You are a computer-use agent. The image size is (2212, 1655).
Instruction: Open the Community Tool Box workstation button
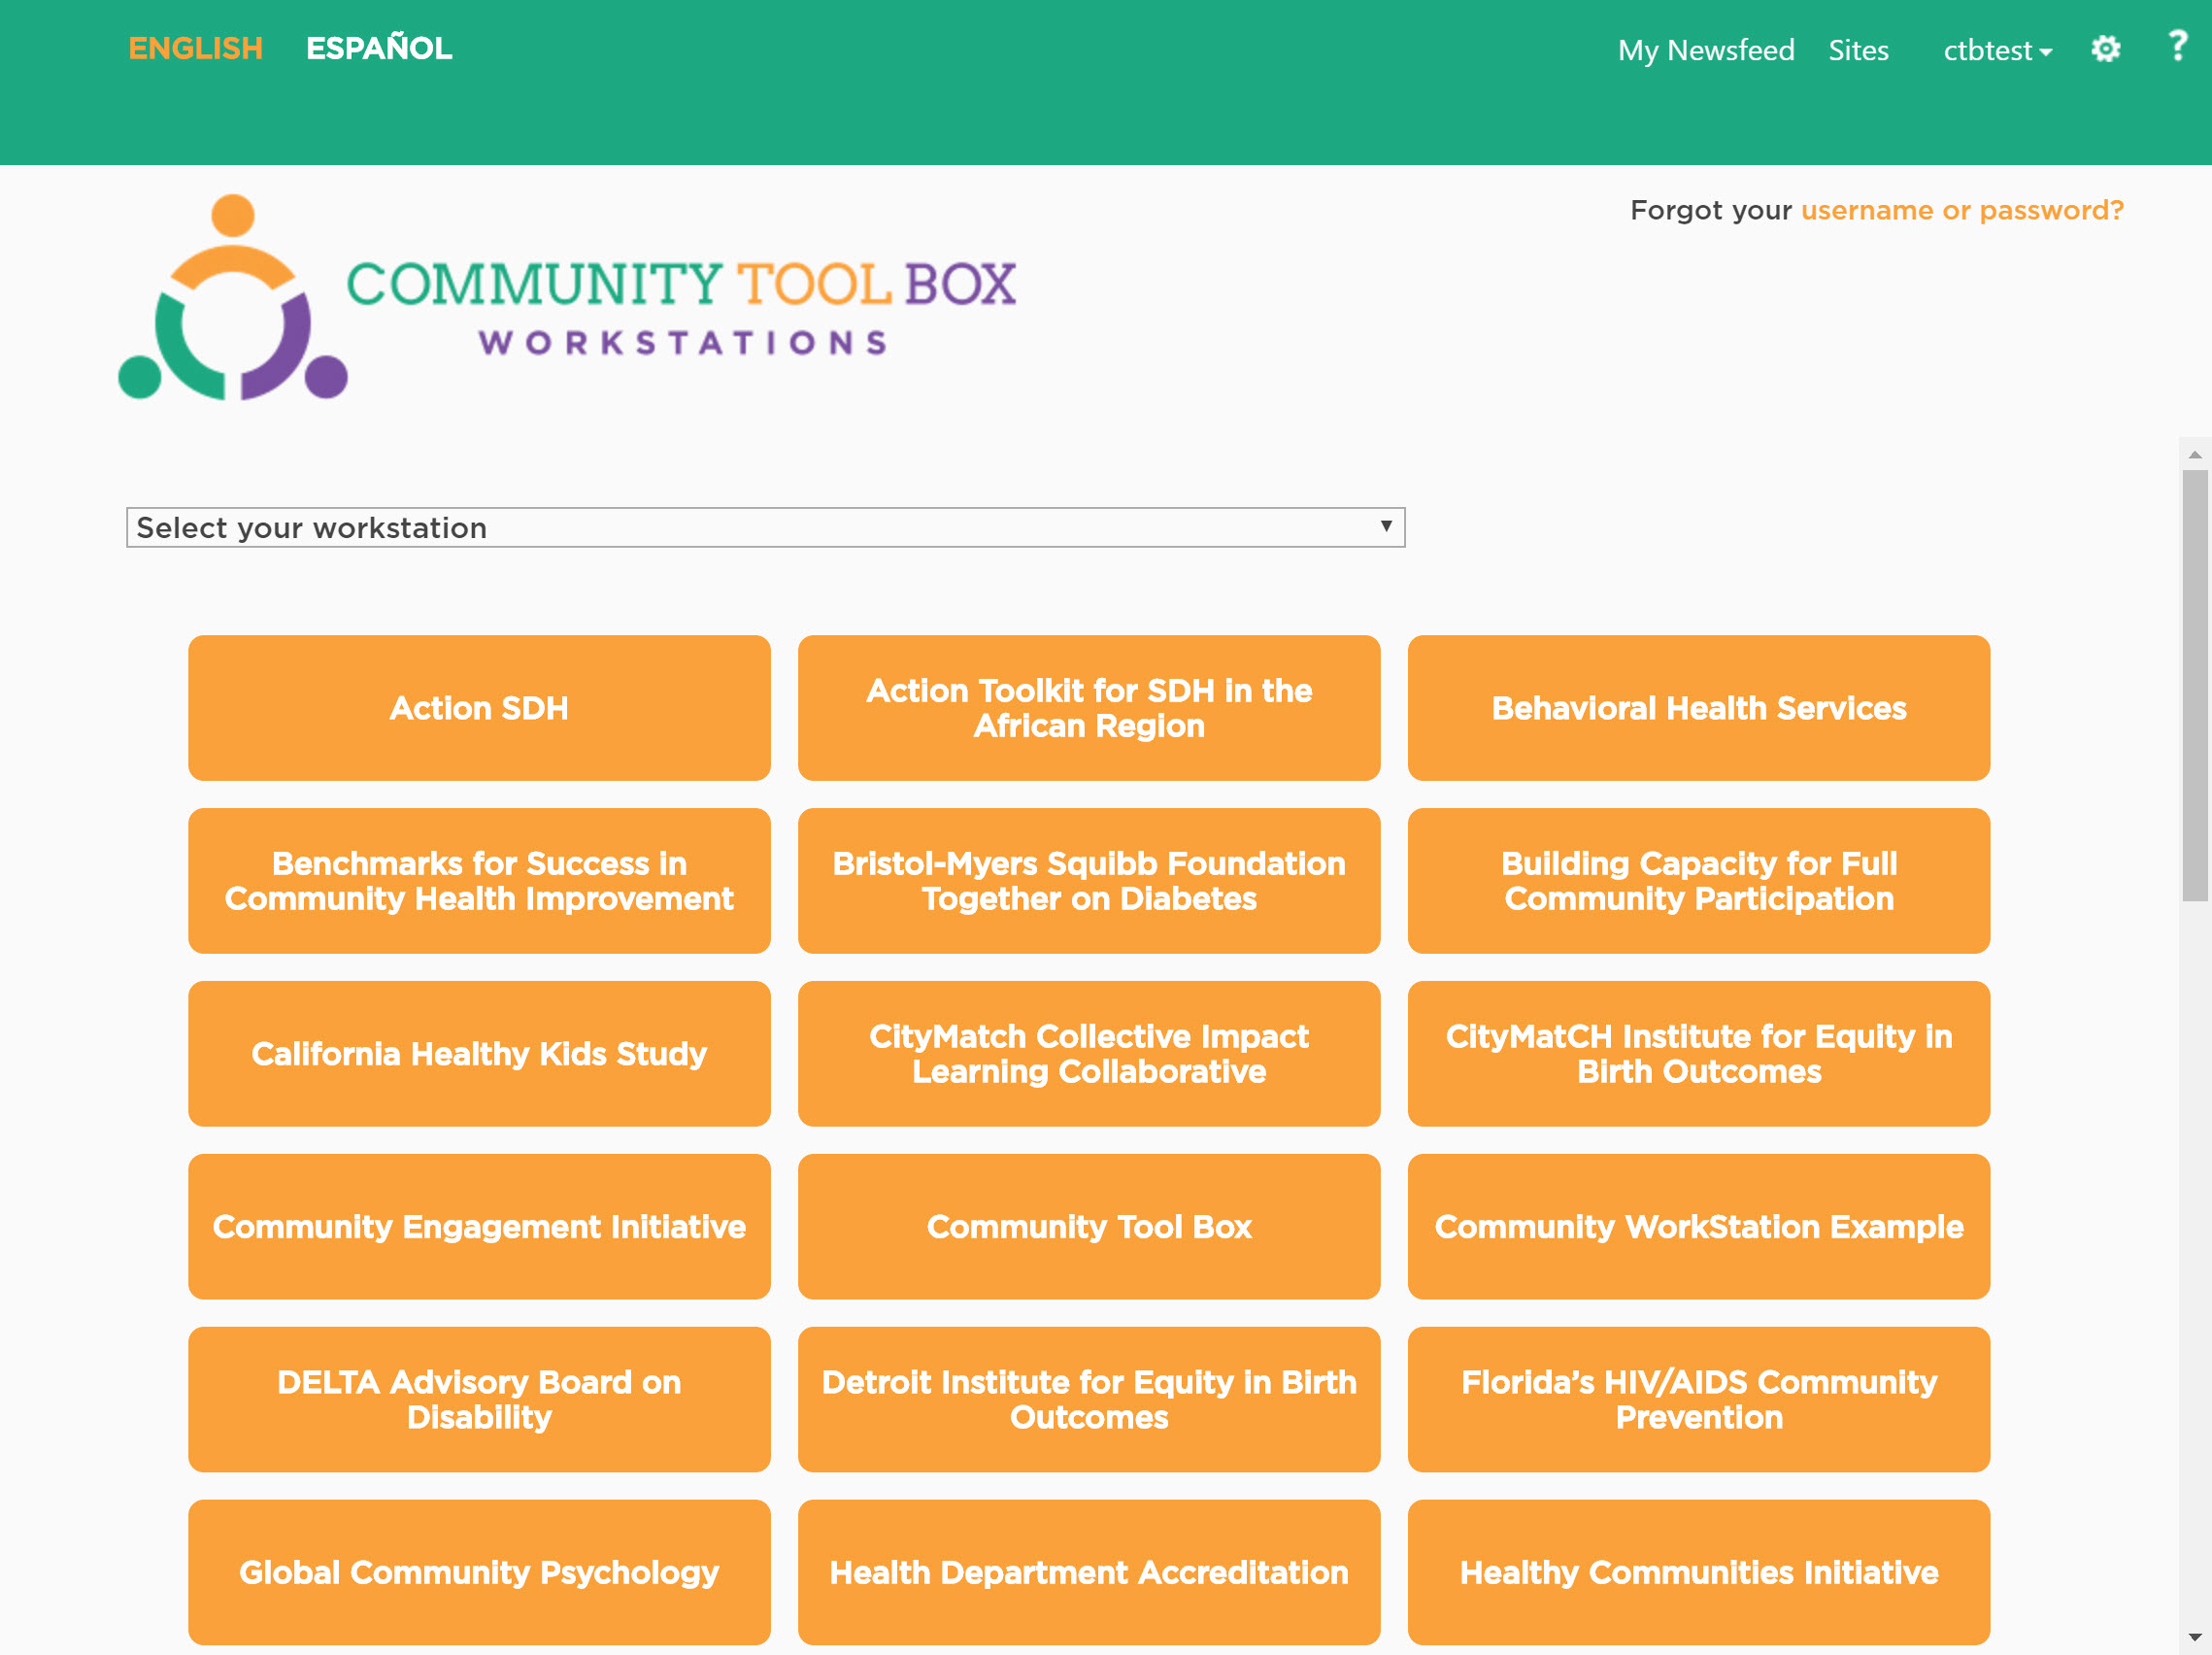[1089, 1227]
